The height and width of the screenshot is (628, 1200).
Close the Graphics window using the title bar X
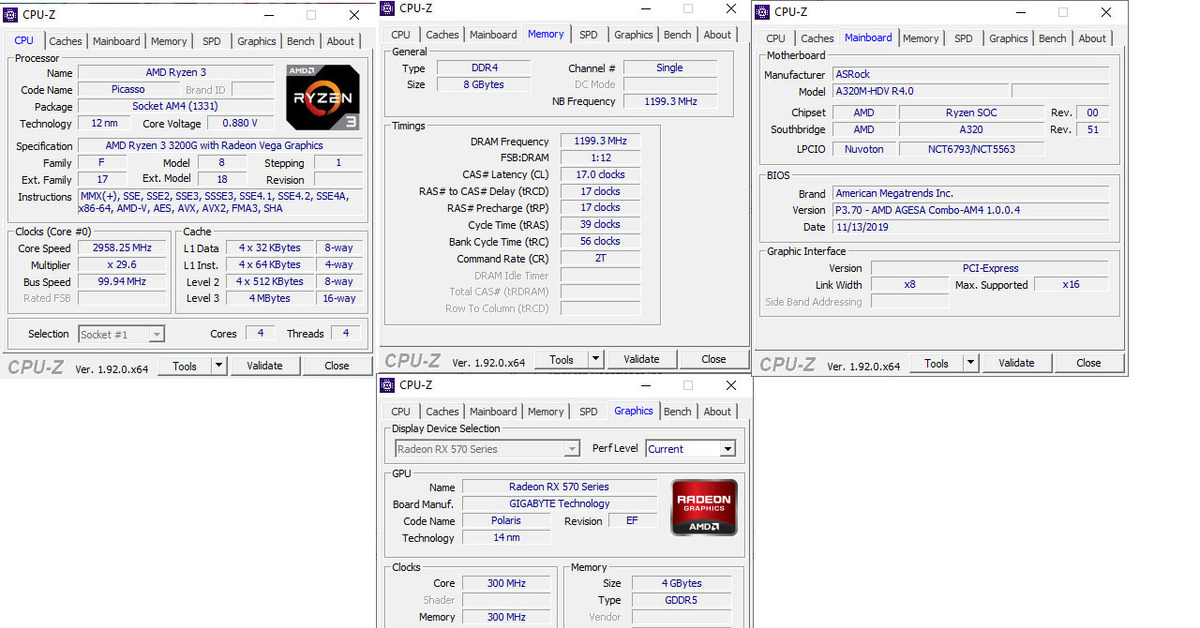pyautogui.click(x=731, y=385)
